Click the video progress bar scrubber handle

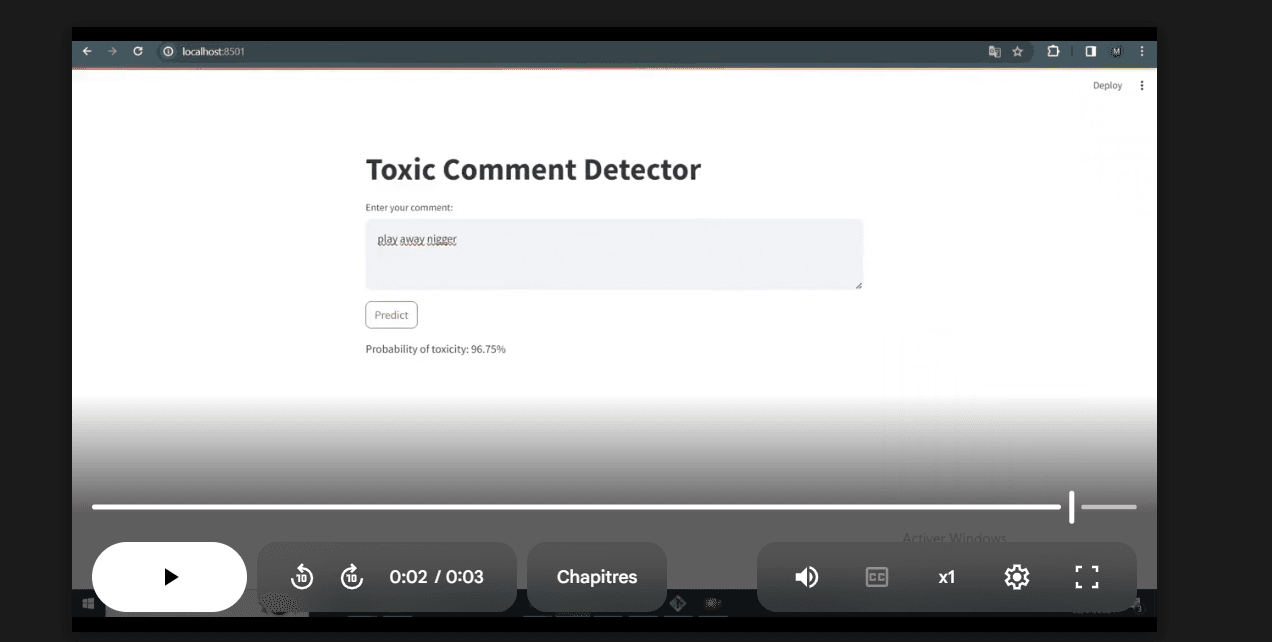click(x=1071, y=507)
